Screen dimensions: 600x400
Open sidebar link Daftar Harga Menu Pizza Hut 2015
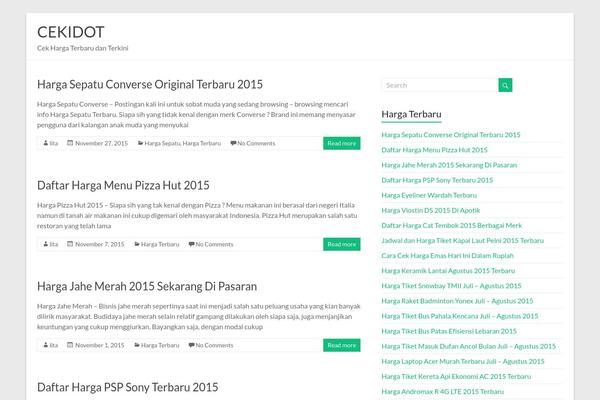[x=434, y=150]
